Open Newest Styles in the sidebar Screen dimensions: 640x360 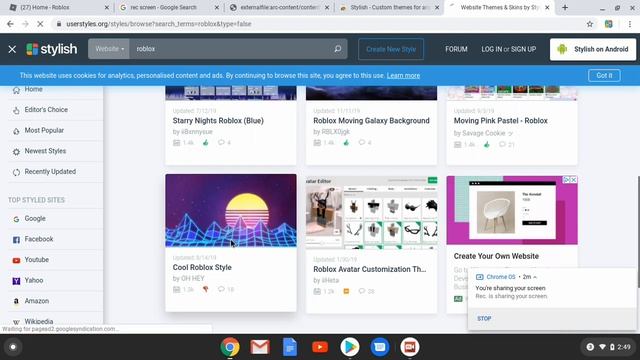point(45,151)
